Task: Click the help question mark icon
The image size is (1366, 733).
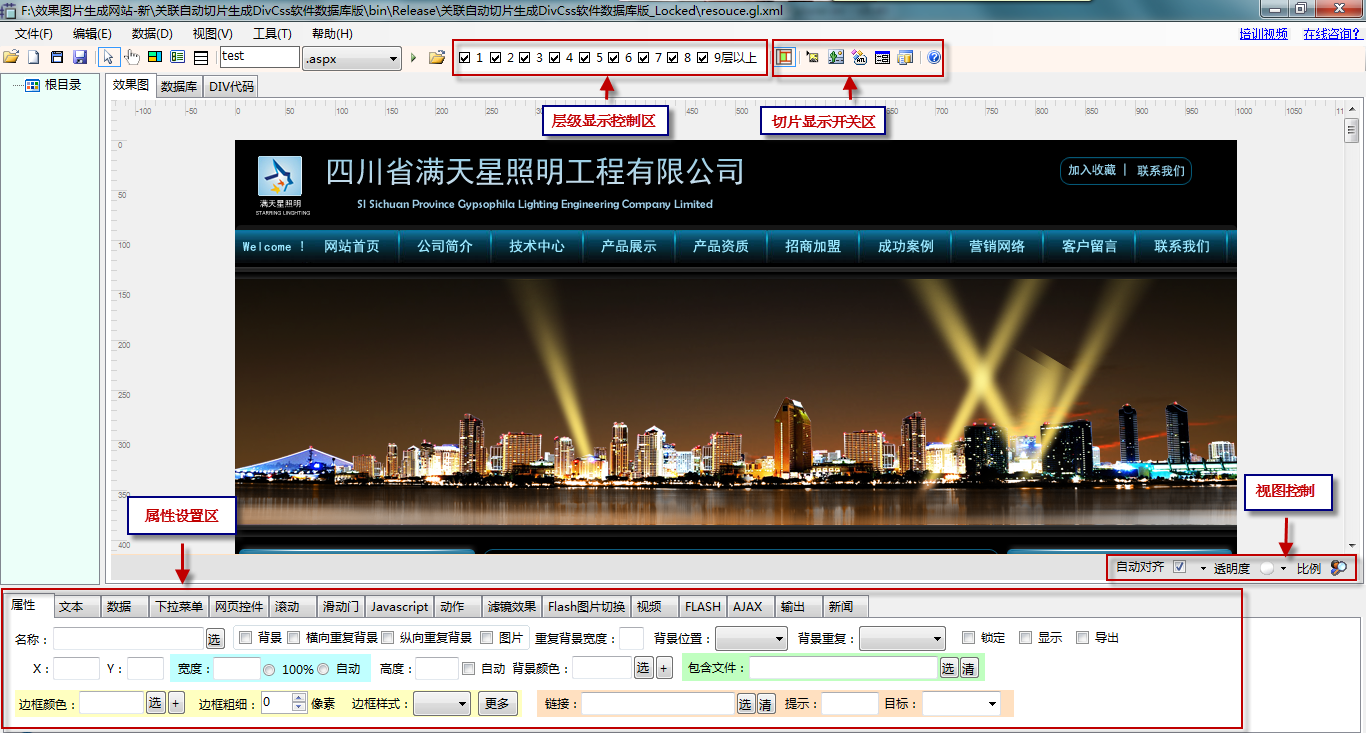Action: coord(934,58)
